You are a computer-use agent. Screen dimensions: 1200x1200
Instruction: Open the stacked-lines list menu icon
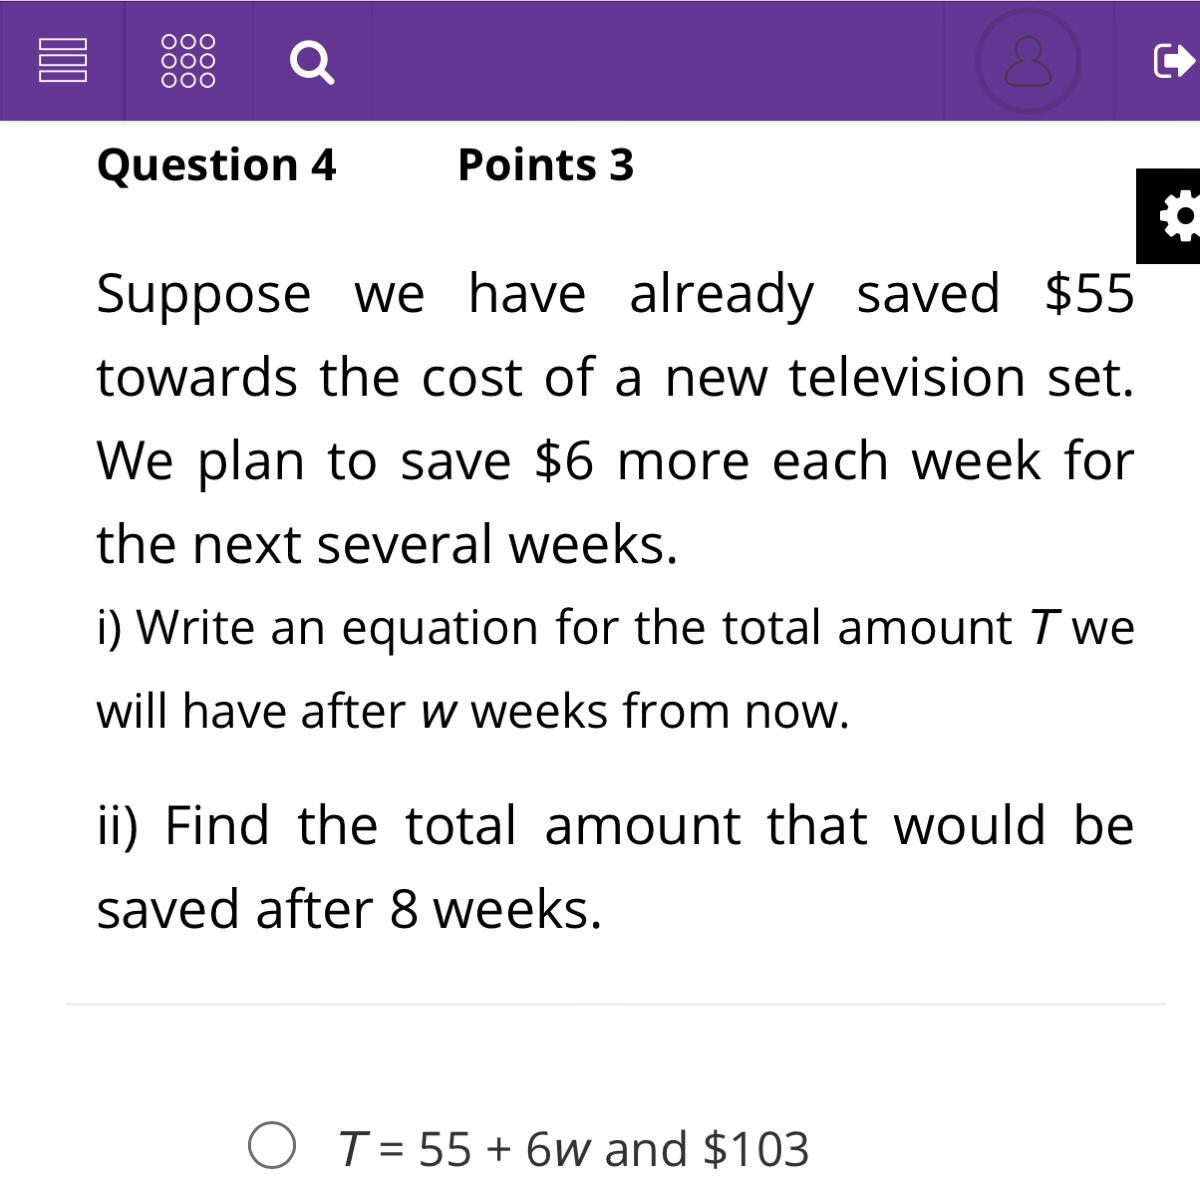pyautogui.click(x=62, y=60)
